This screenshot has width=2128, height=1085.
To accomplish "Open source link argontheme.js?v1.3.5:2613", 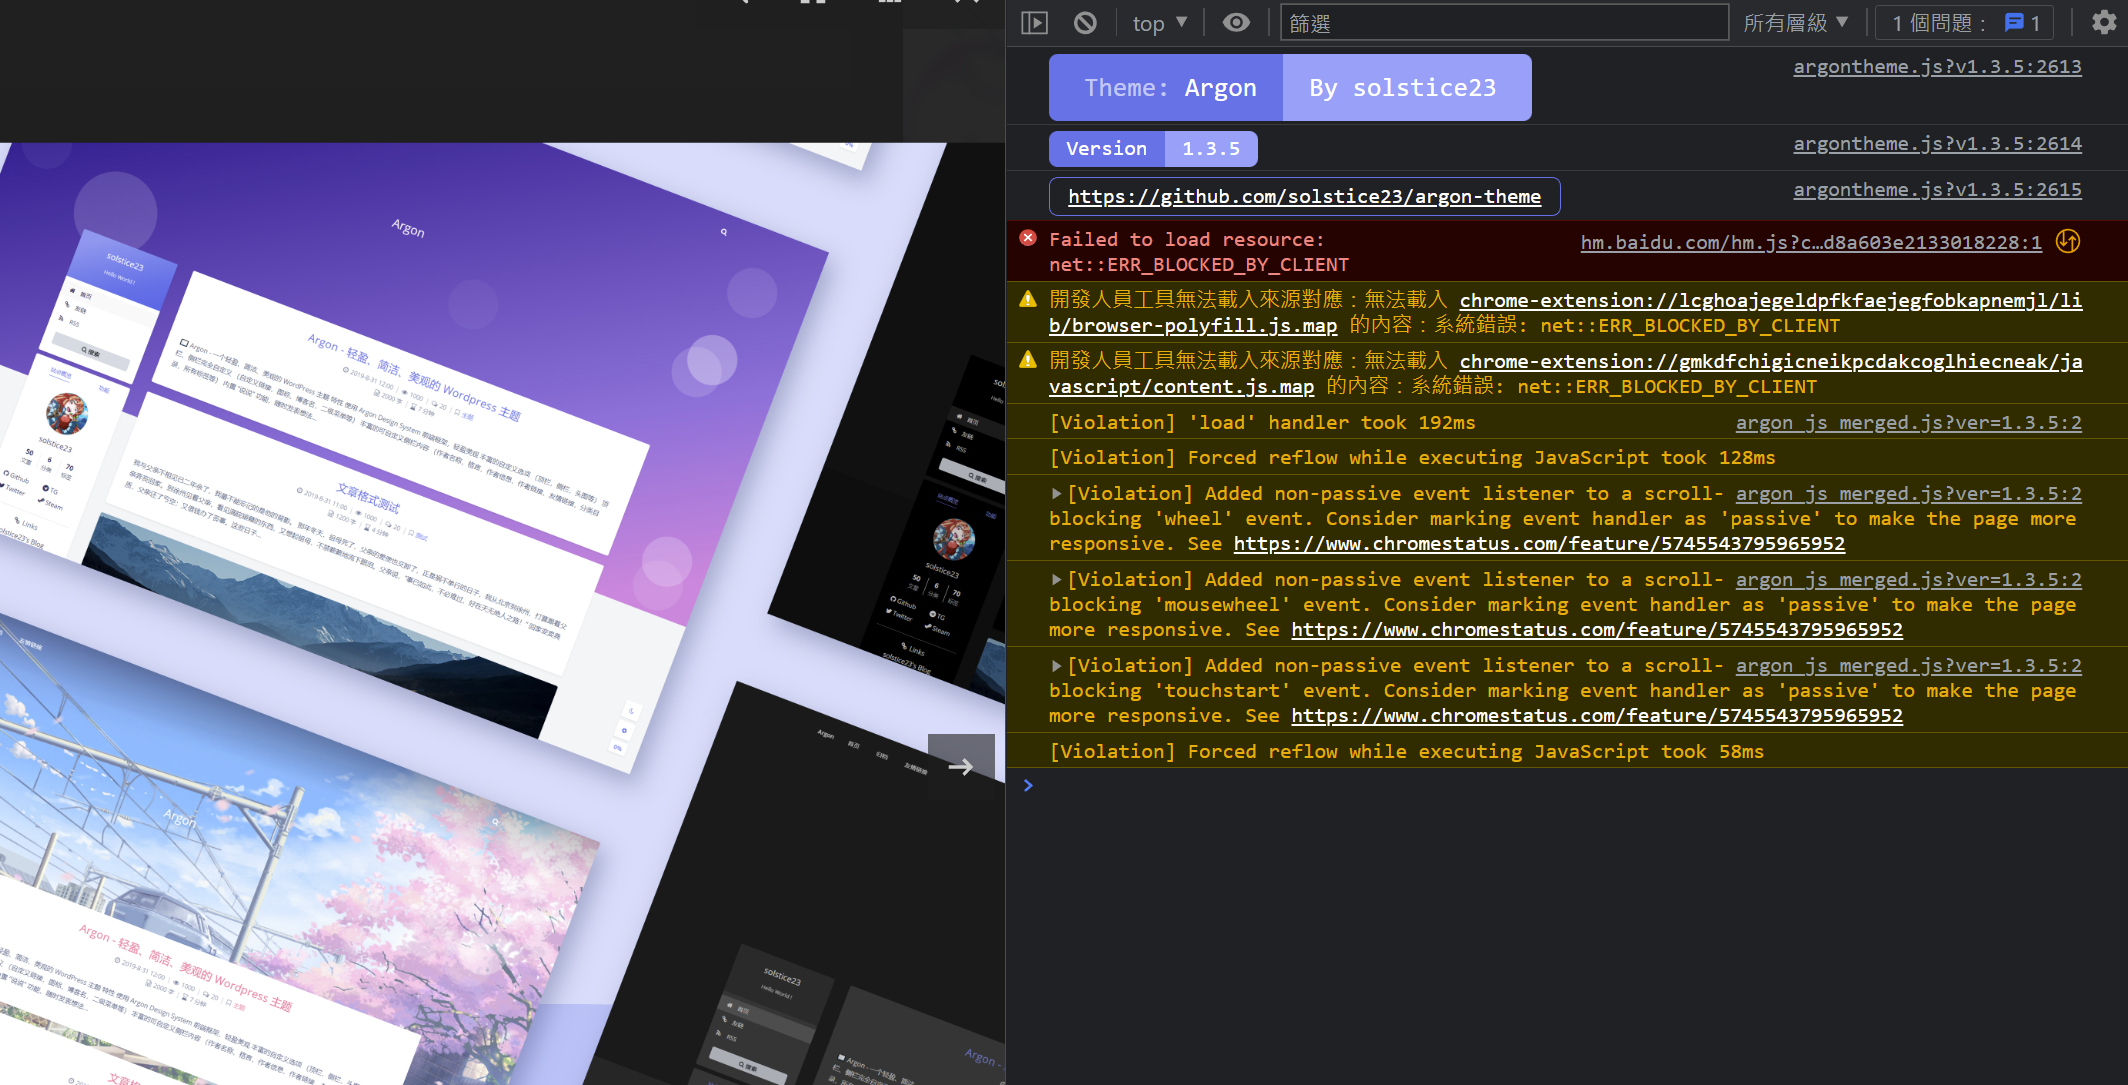I will pos(1936,67).
